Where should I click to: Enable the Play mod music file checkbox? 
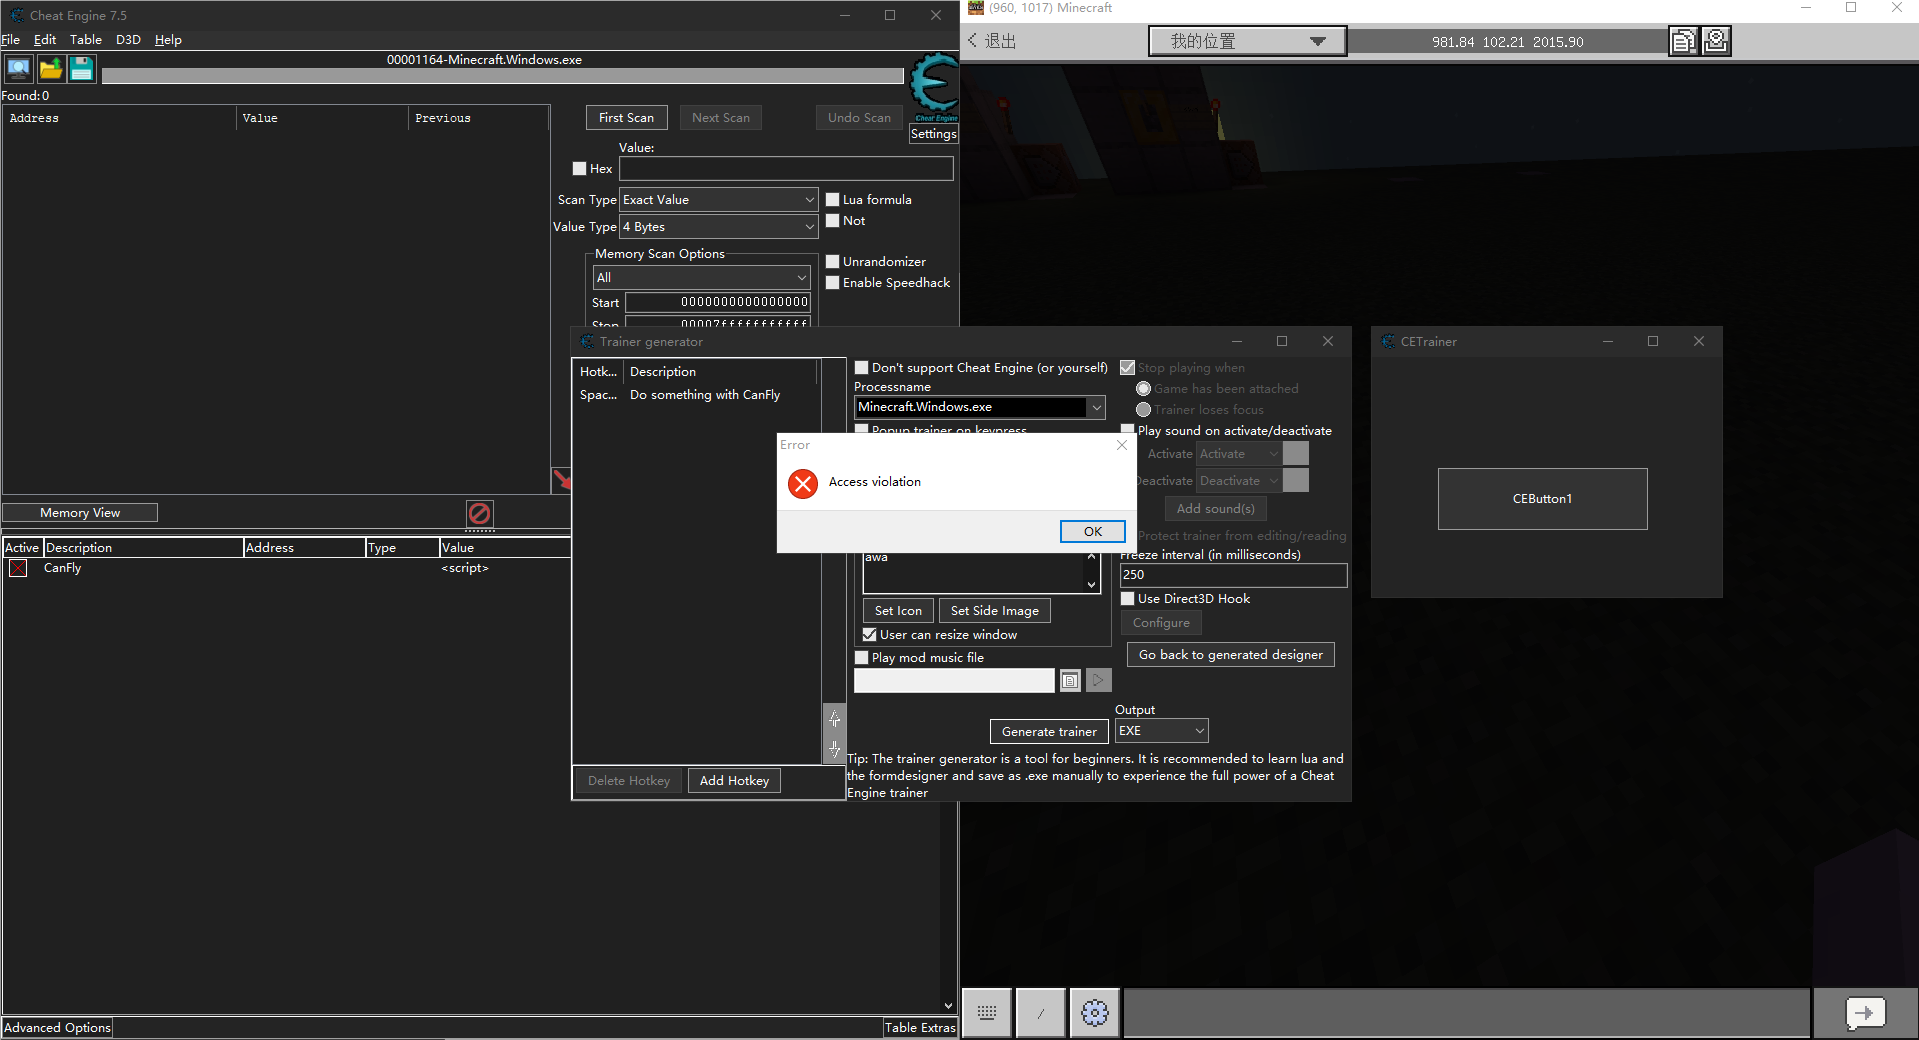861,657
